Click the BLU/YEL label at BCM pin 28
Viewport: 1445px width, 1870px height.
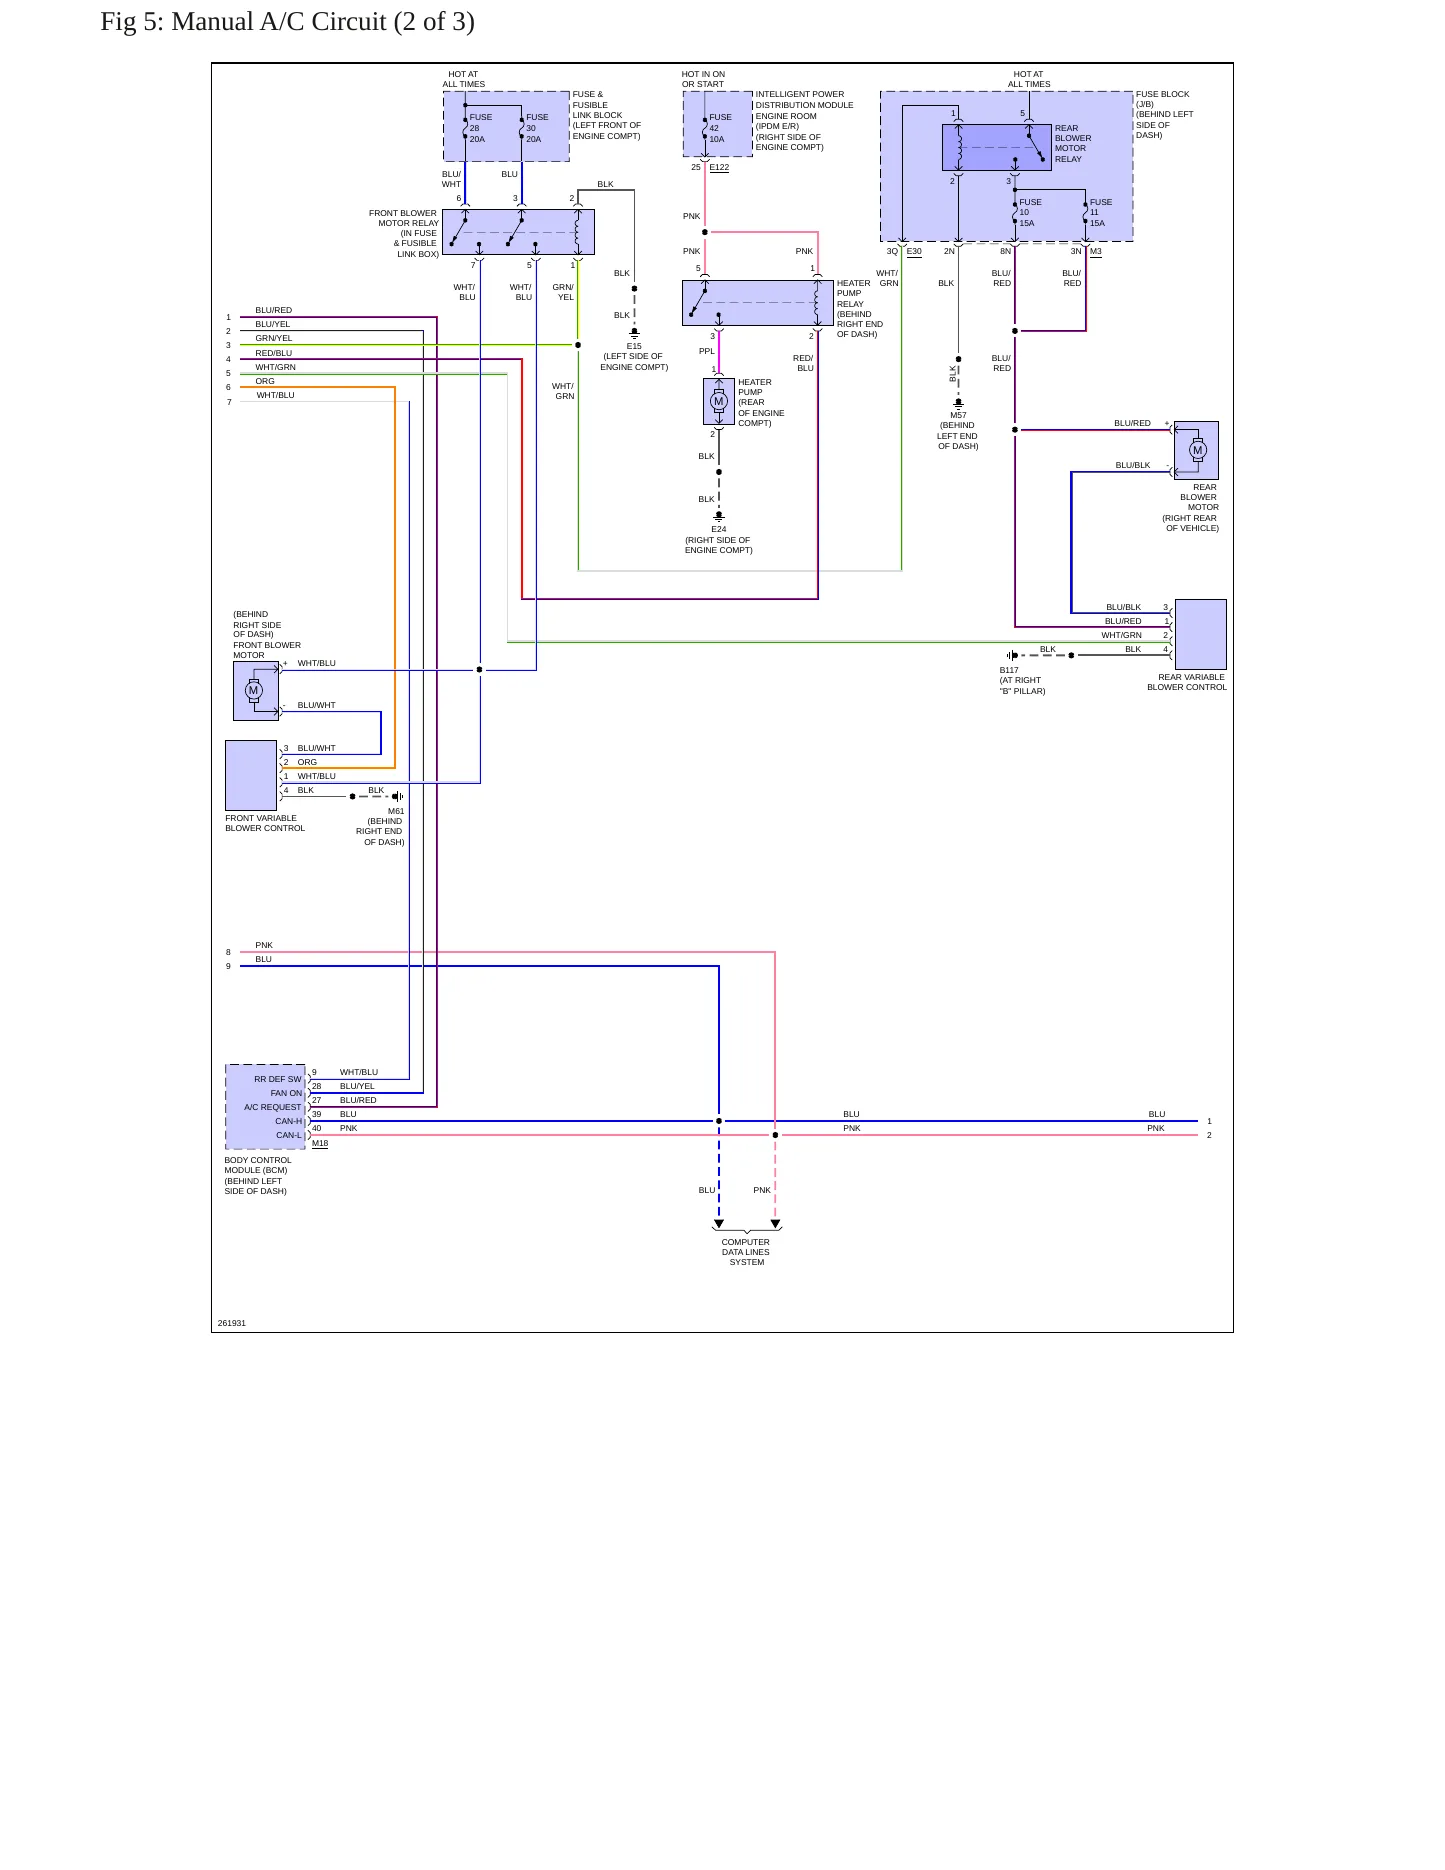[357, 1086]
